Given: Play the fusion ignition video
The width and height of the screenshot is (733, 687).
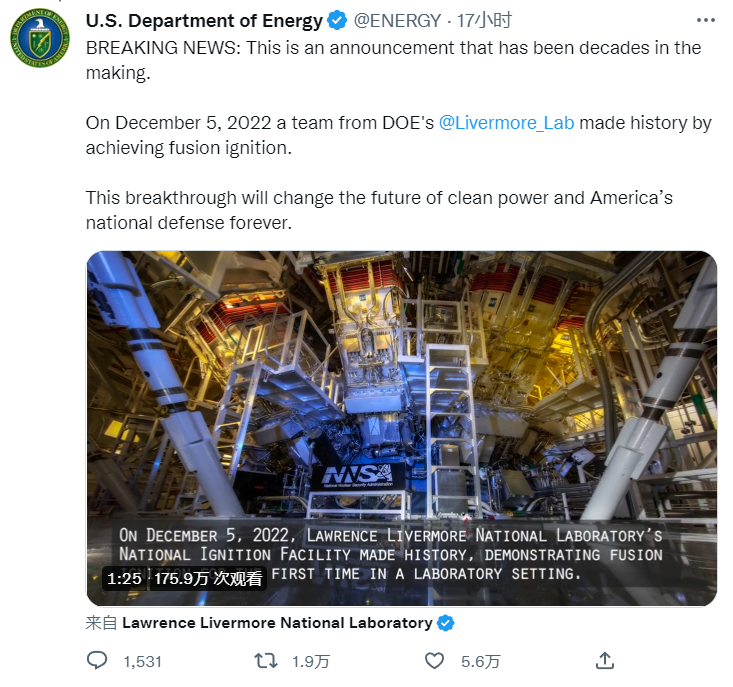Looking at the screenshot, I should click(401, 400).
